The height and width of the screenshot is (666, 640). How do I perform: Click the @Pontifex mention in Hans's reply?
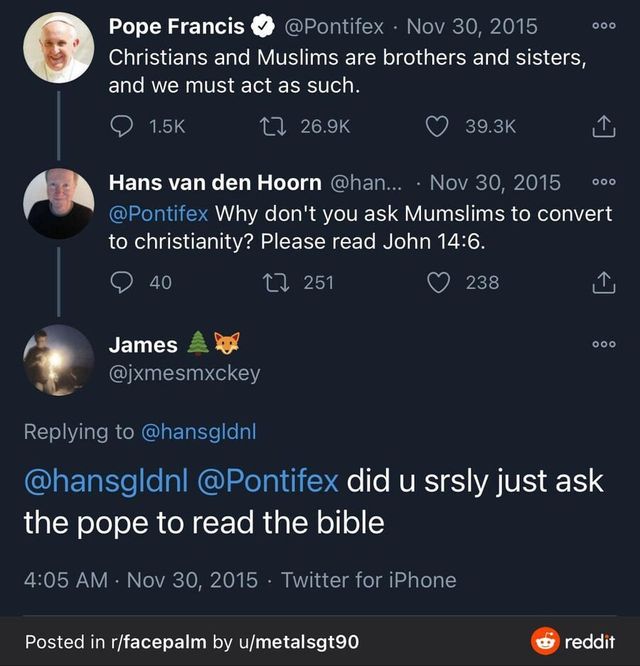(x=158, y=213)
